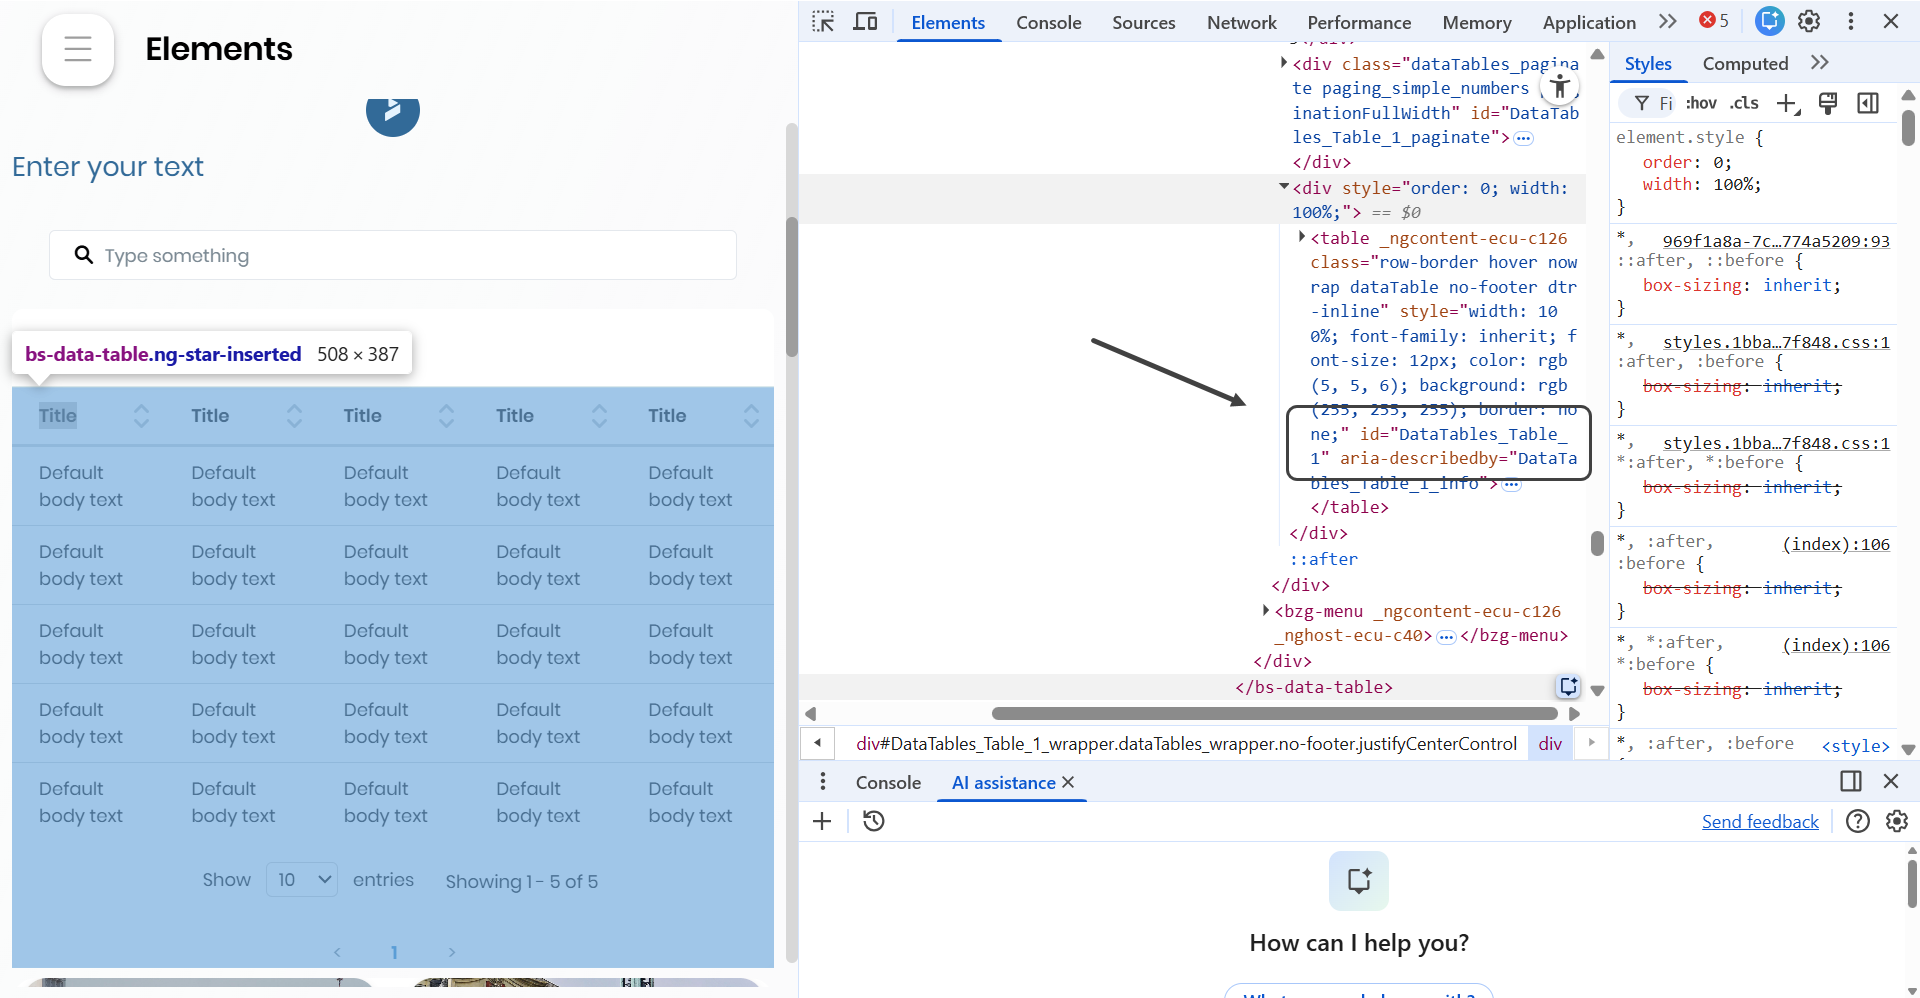
Task: Start a new AI assistance chat
Action: tap(822, 821)
